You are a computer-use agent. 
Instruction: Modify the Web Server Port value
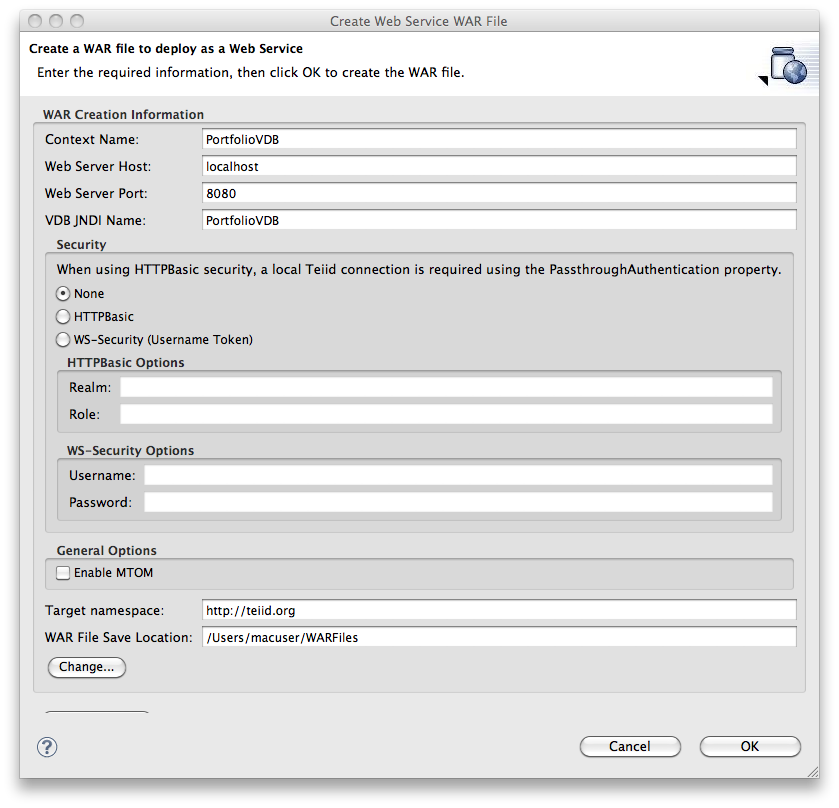click(498, 193)
